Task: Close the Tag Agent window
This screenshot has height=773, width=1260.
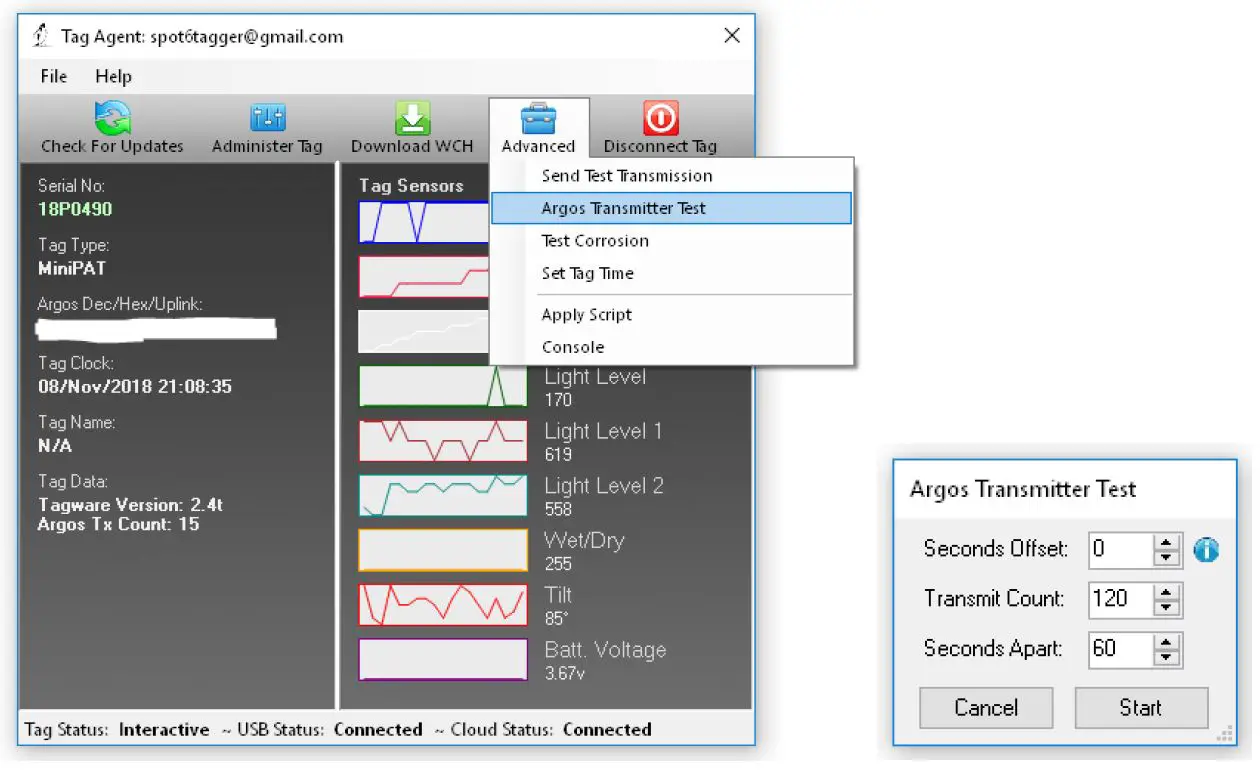Action: [732, 36]
